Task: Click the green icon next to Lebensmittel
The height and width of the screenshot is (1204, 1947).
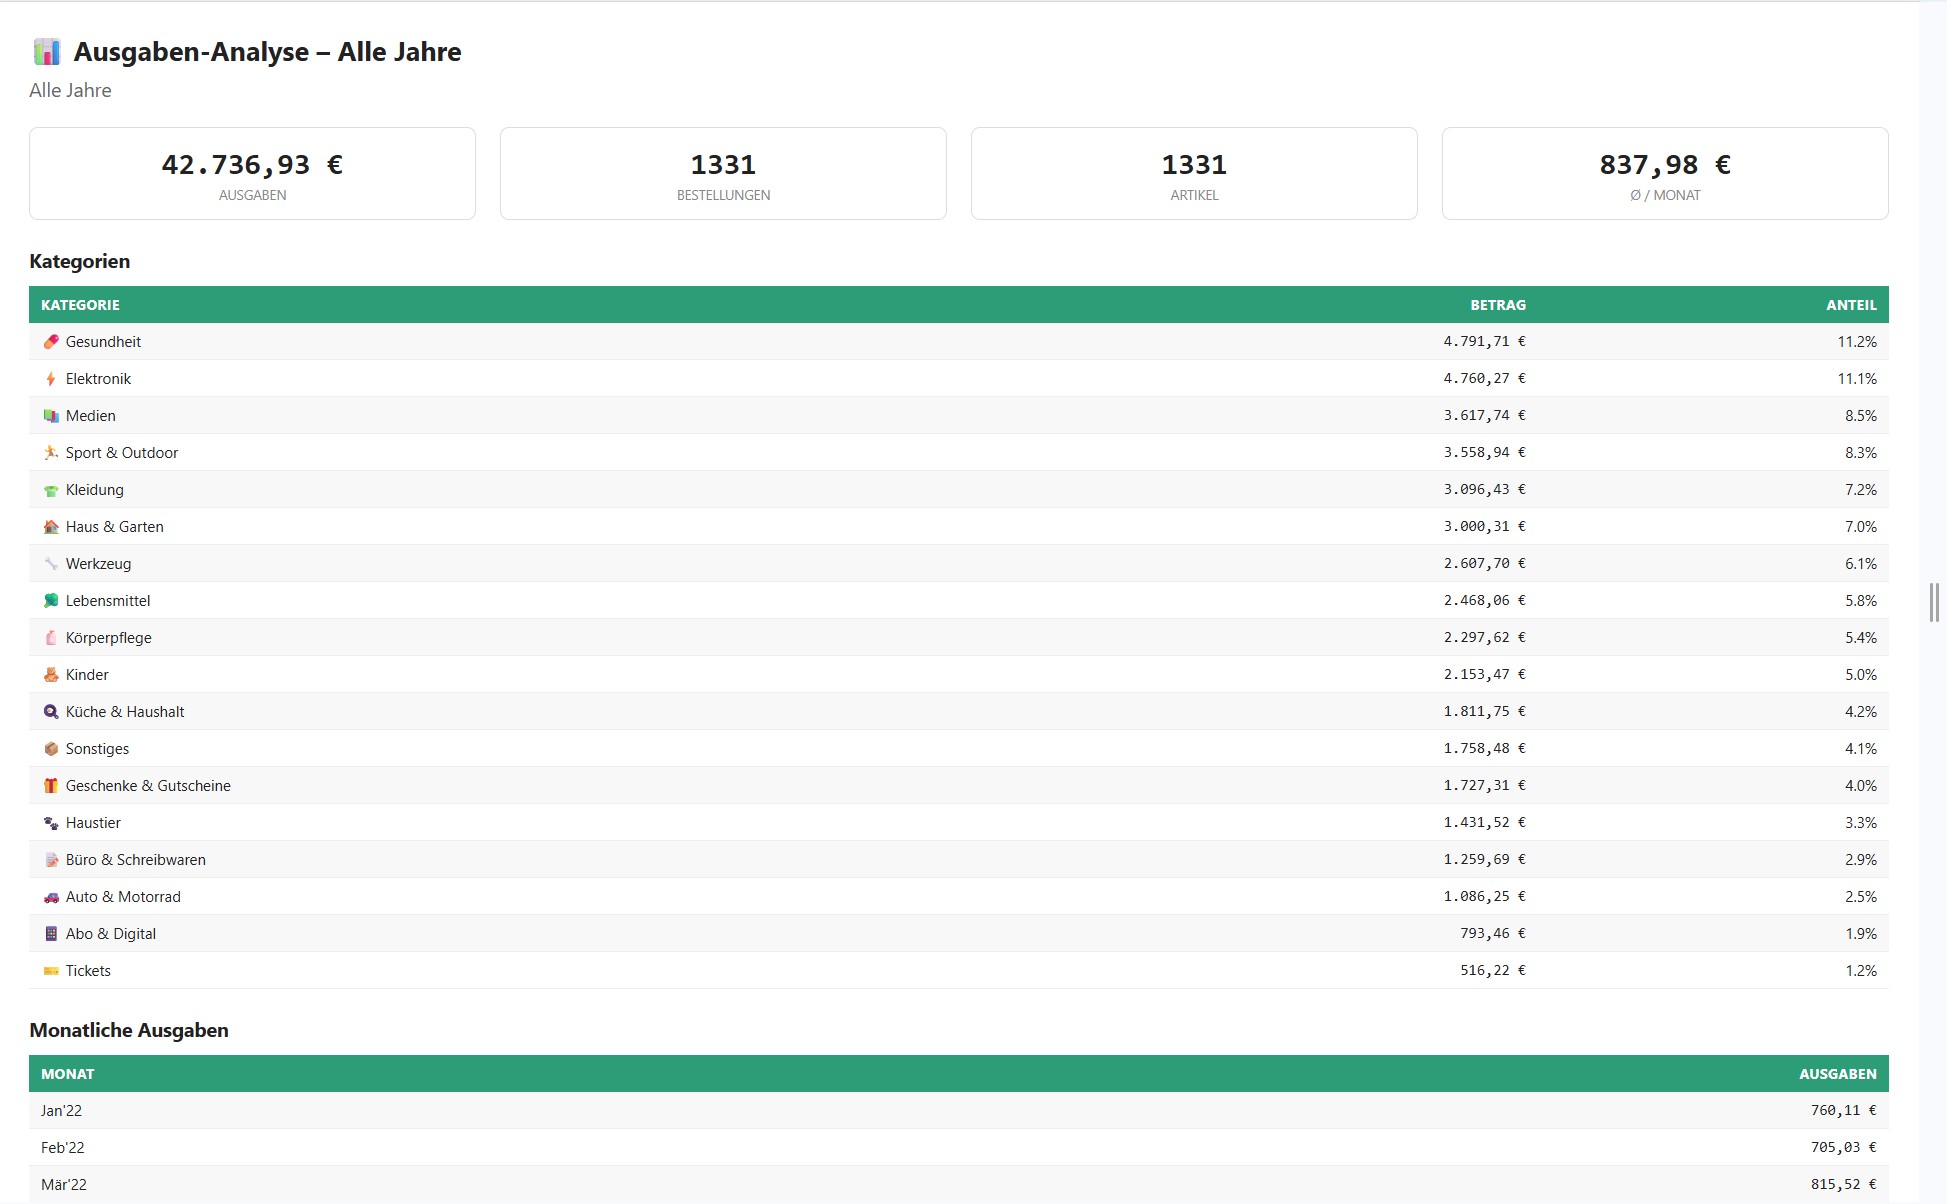Action: [x=51, y=601]
